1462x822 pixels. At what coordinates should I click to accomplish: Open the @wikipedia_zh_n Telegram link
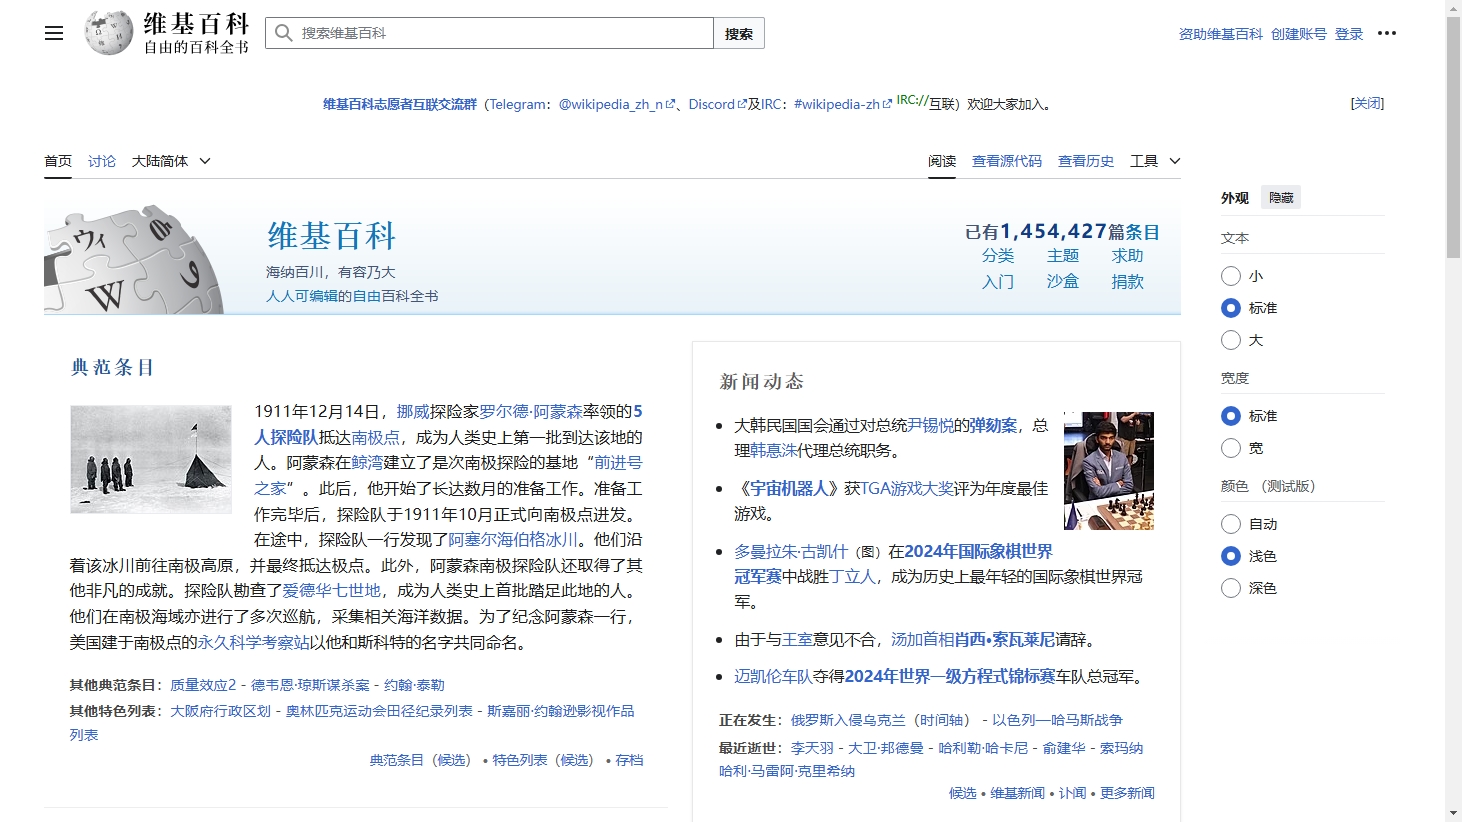tap(616, 104)
